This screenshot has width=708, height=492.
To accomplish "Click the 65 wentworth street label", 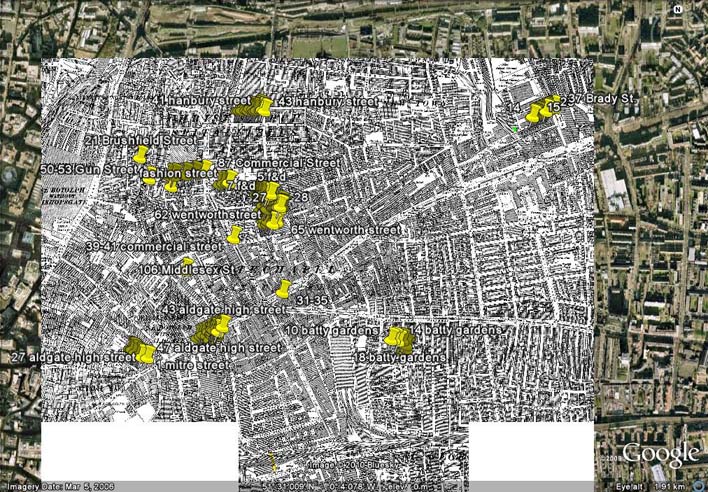I will coord(346,230).
